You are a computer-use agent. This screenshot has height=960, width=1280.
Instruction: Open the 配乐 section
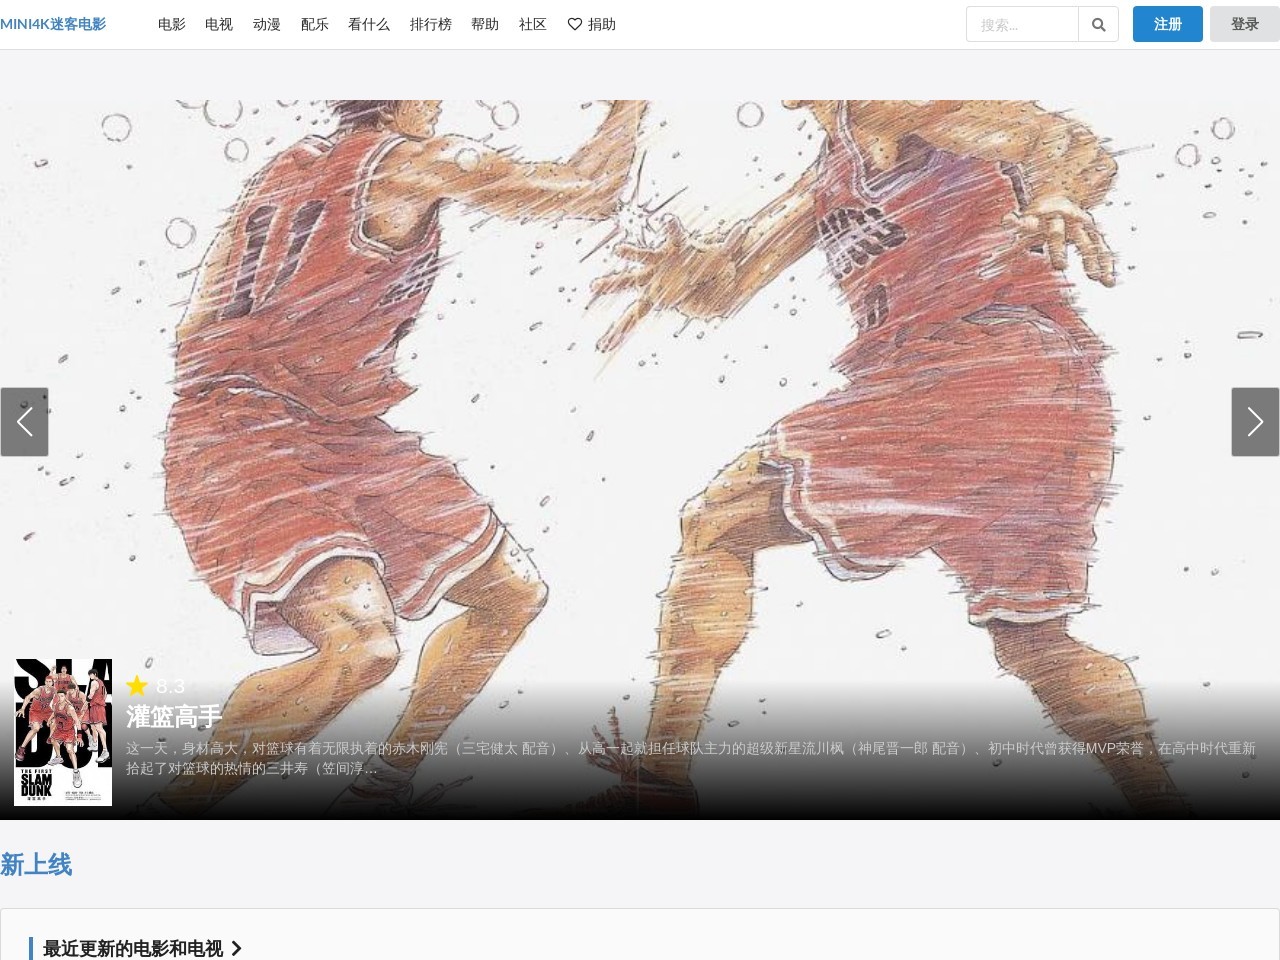point(314,24)
